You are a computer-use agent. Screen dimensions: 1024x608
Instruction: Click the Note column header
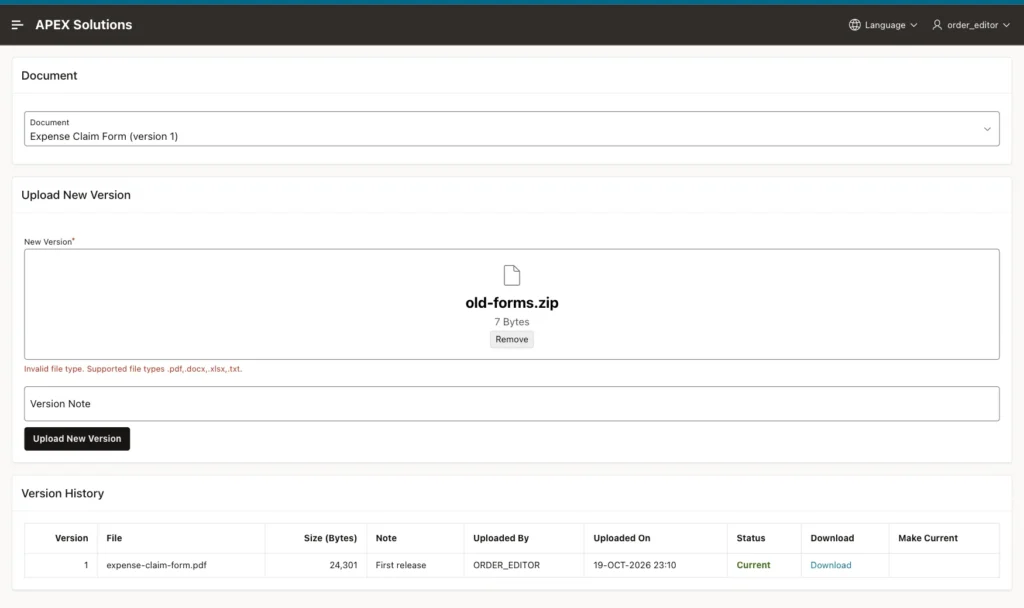pos(386,538)
